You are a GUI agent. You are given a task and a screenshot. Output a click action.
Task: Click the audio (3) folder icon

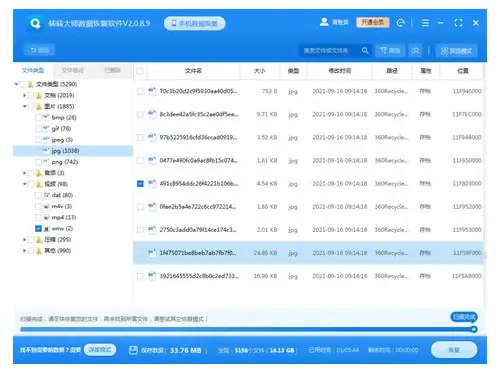point(39,173)
